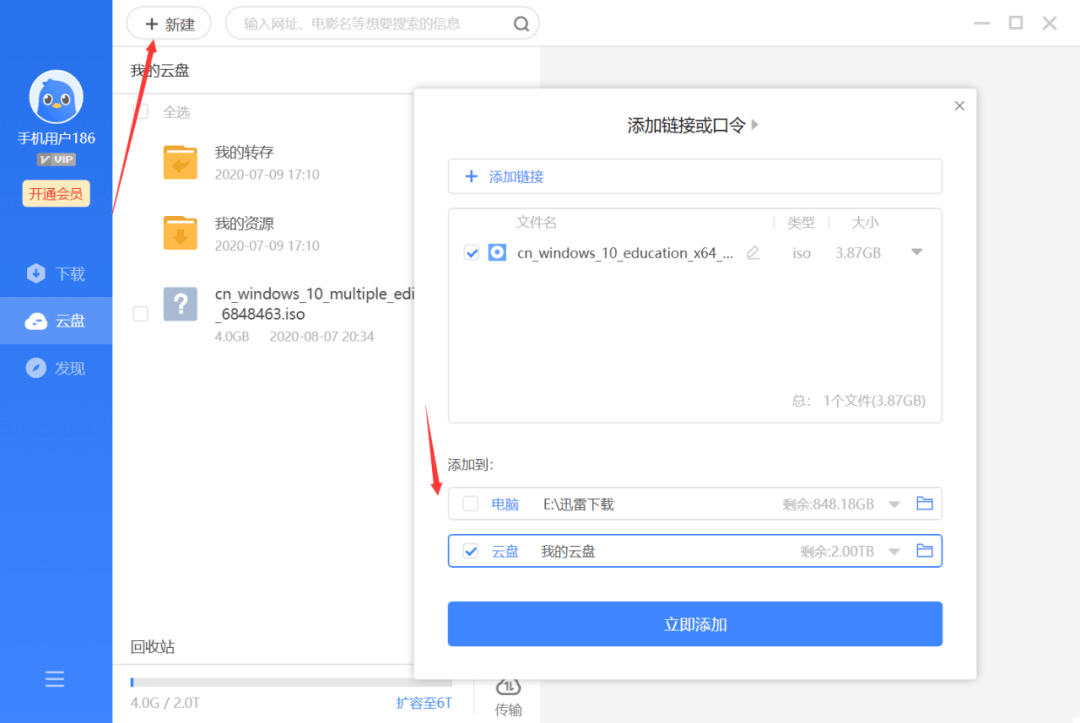
Task: Switch to the 发现 section in the sidebar
Action: [x=55, y=367]
